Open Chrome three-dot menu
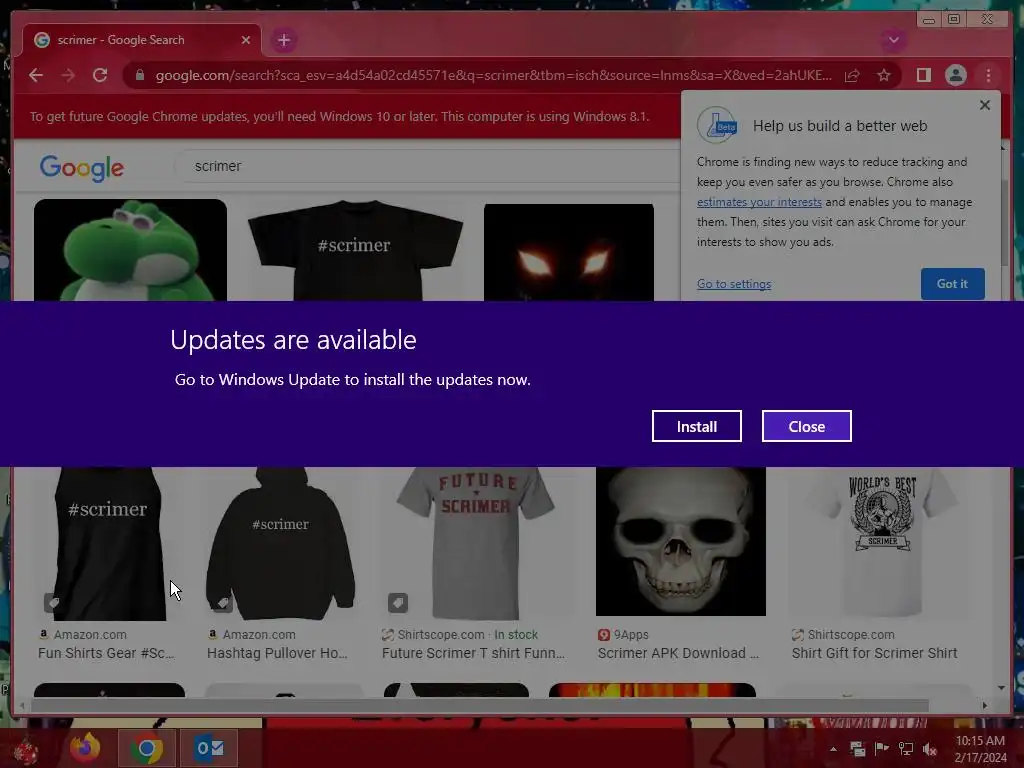The height and width of the screenshot is (768, 1024). (988, 76)
